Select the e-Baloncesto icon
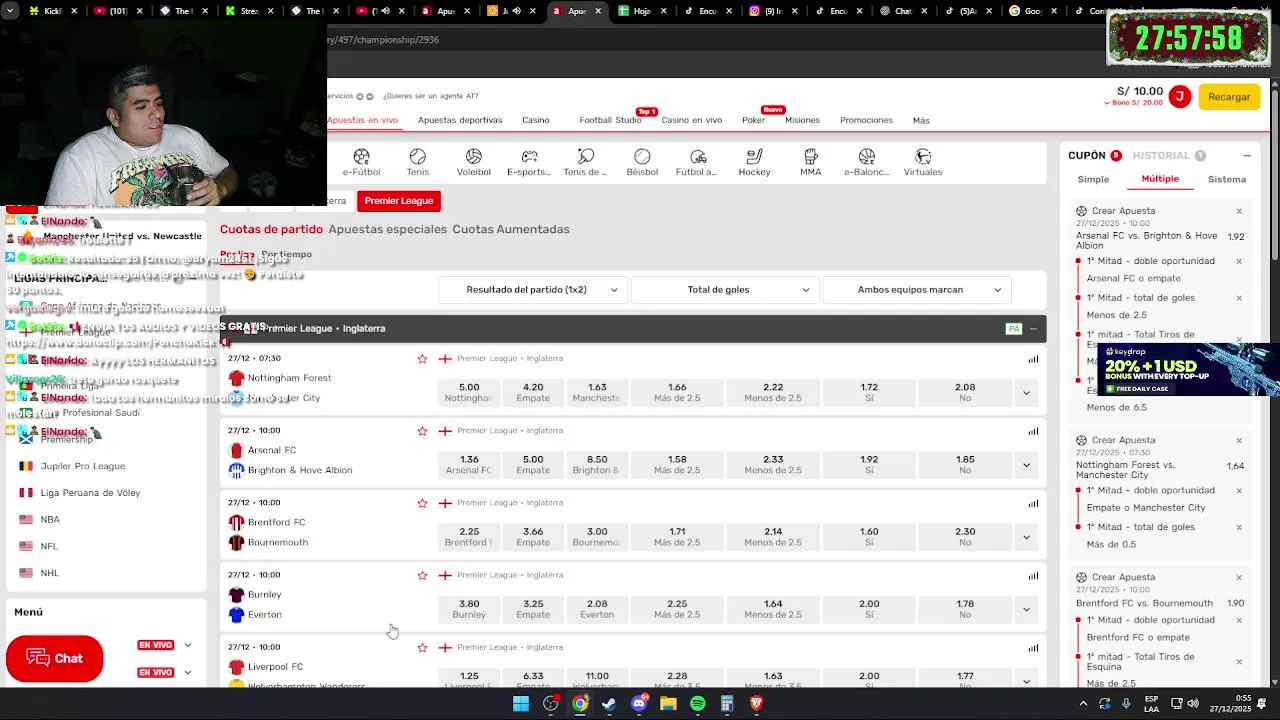The height and width of the screenshot is (720, 1280). 866,162
